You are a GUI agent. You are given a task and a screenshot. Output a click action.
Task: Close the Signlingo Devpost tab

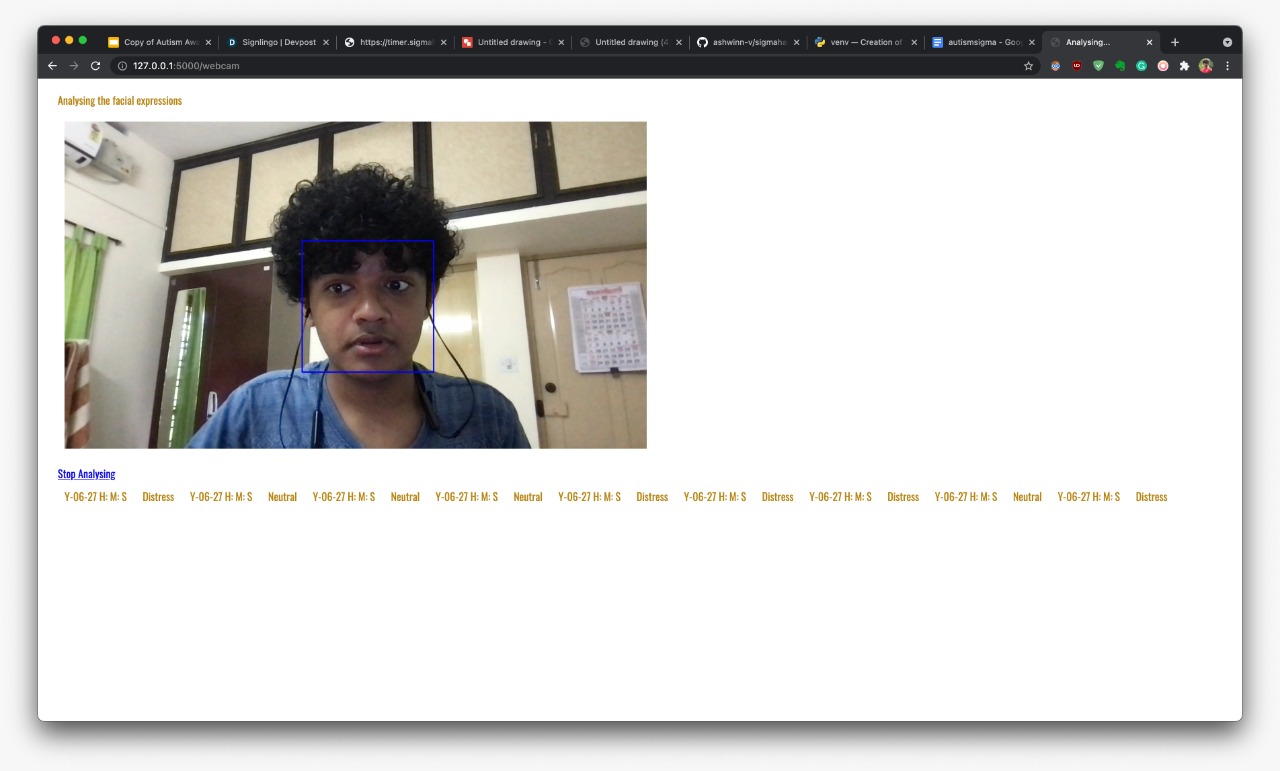pos(326,43)
